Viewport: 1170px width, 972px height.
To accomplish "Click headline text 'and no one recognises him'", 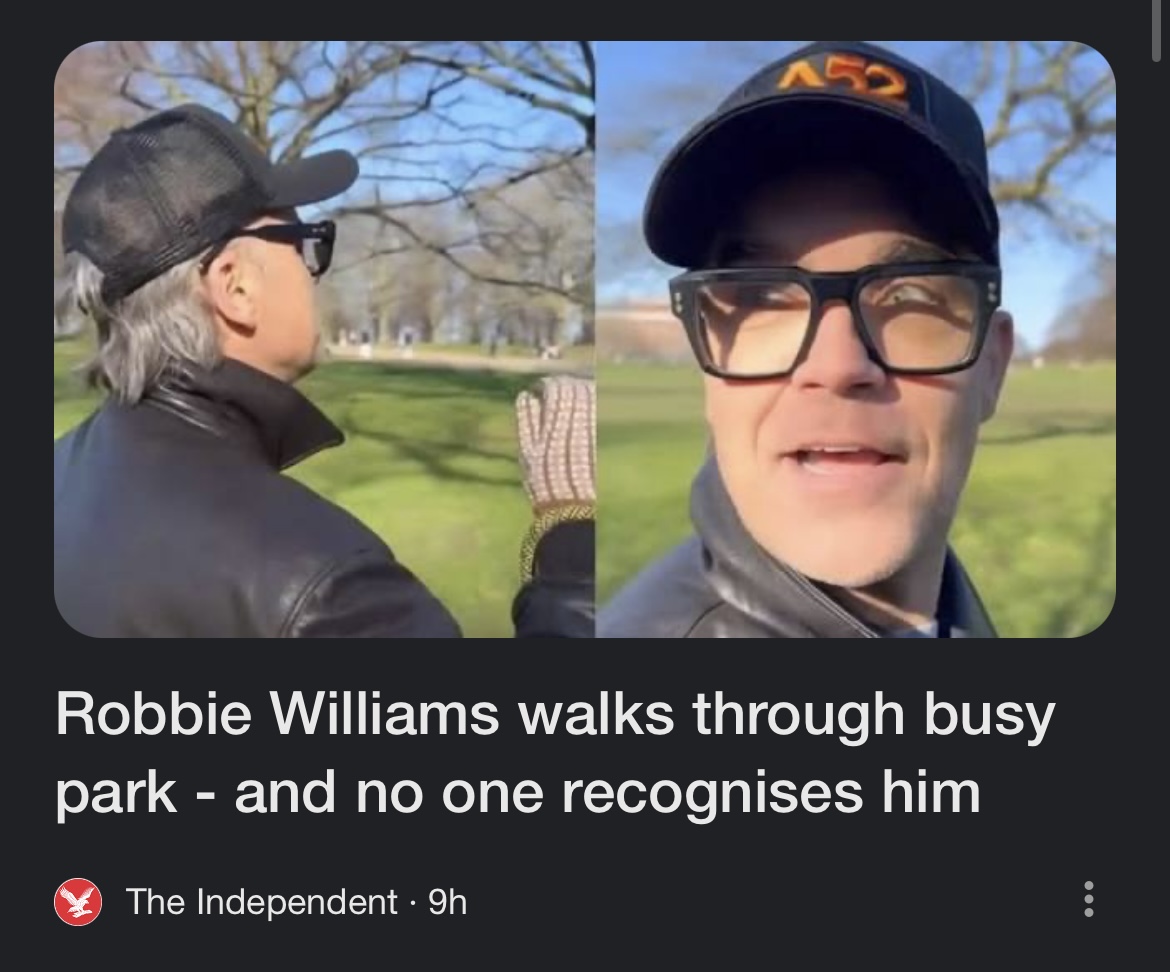I will pyautogui.click(x=607, y=793).
